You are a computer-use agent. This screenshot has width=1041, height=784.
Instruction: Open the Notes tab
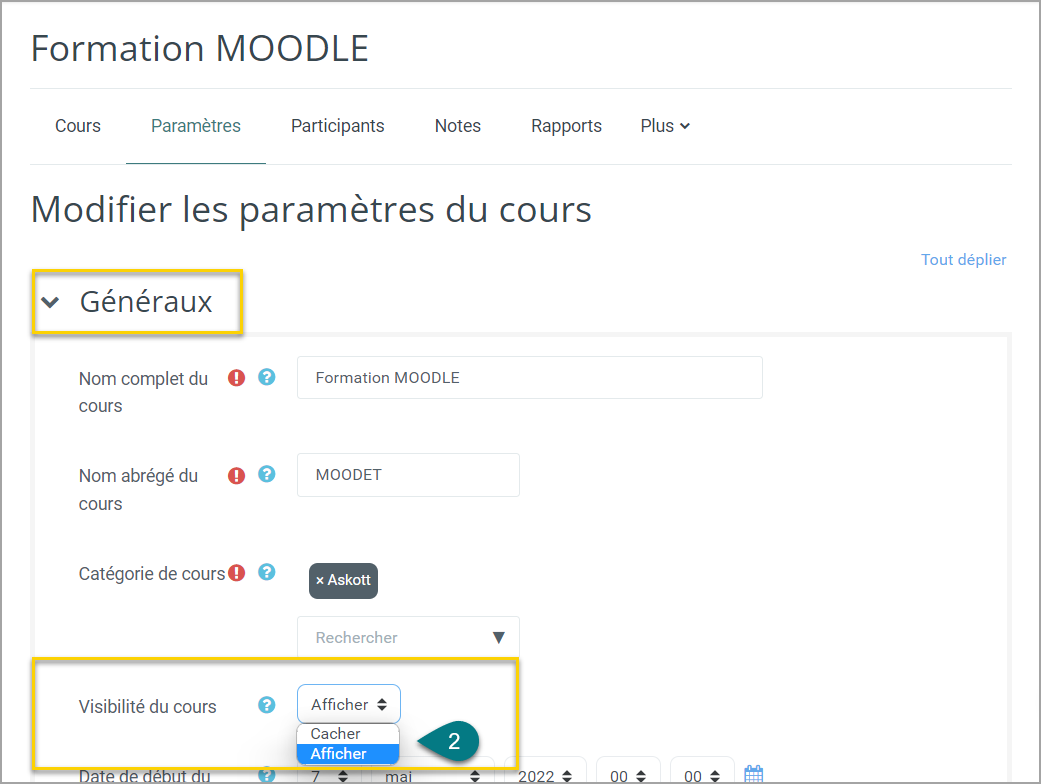[x=457, y=126]
